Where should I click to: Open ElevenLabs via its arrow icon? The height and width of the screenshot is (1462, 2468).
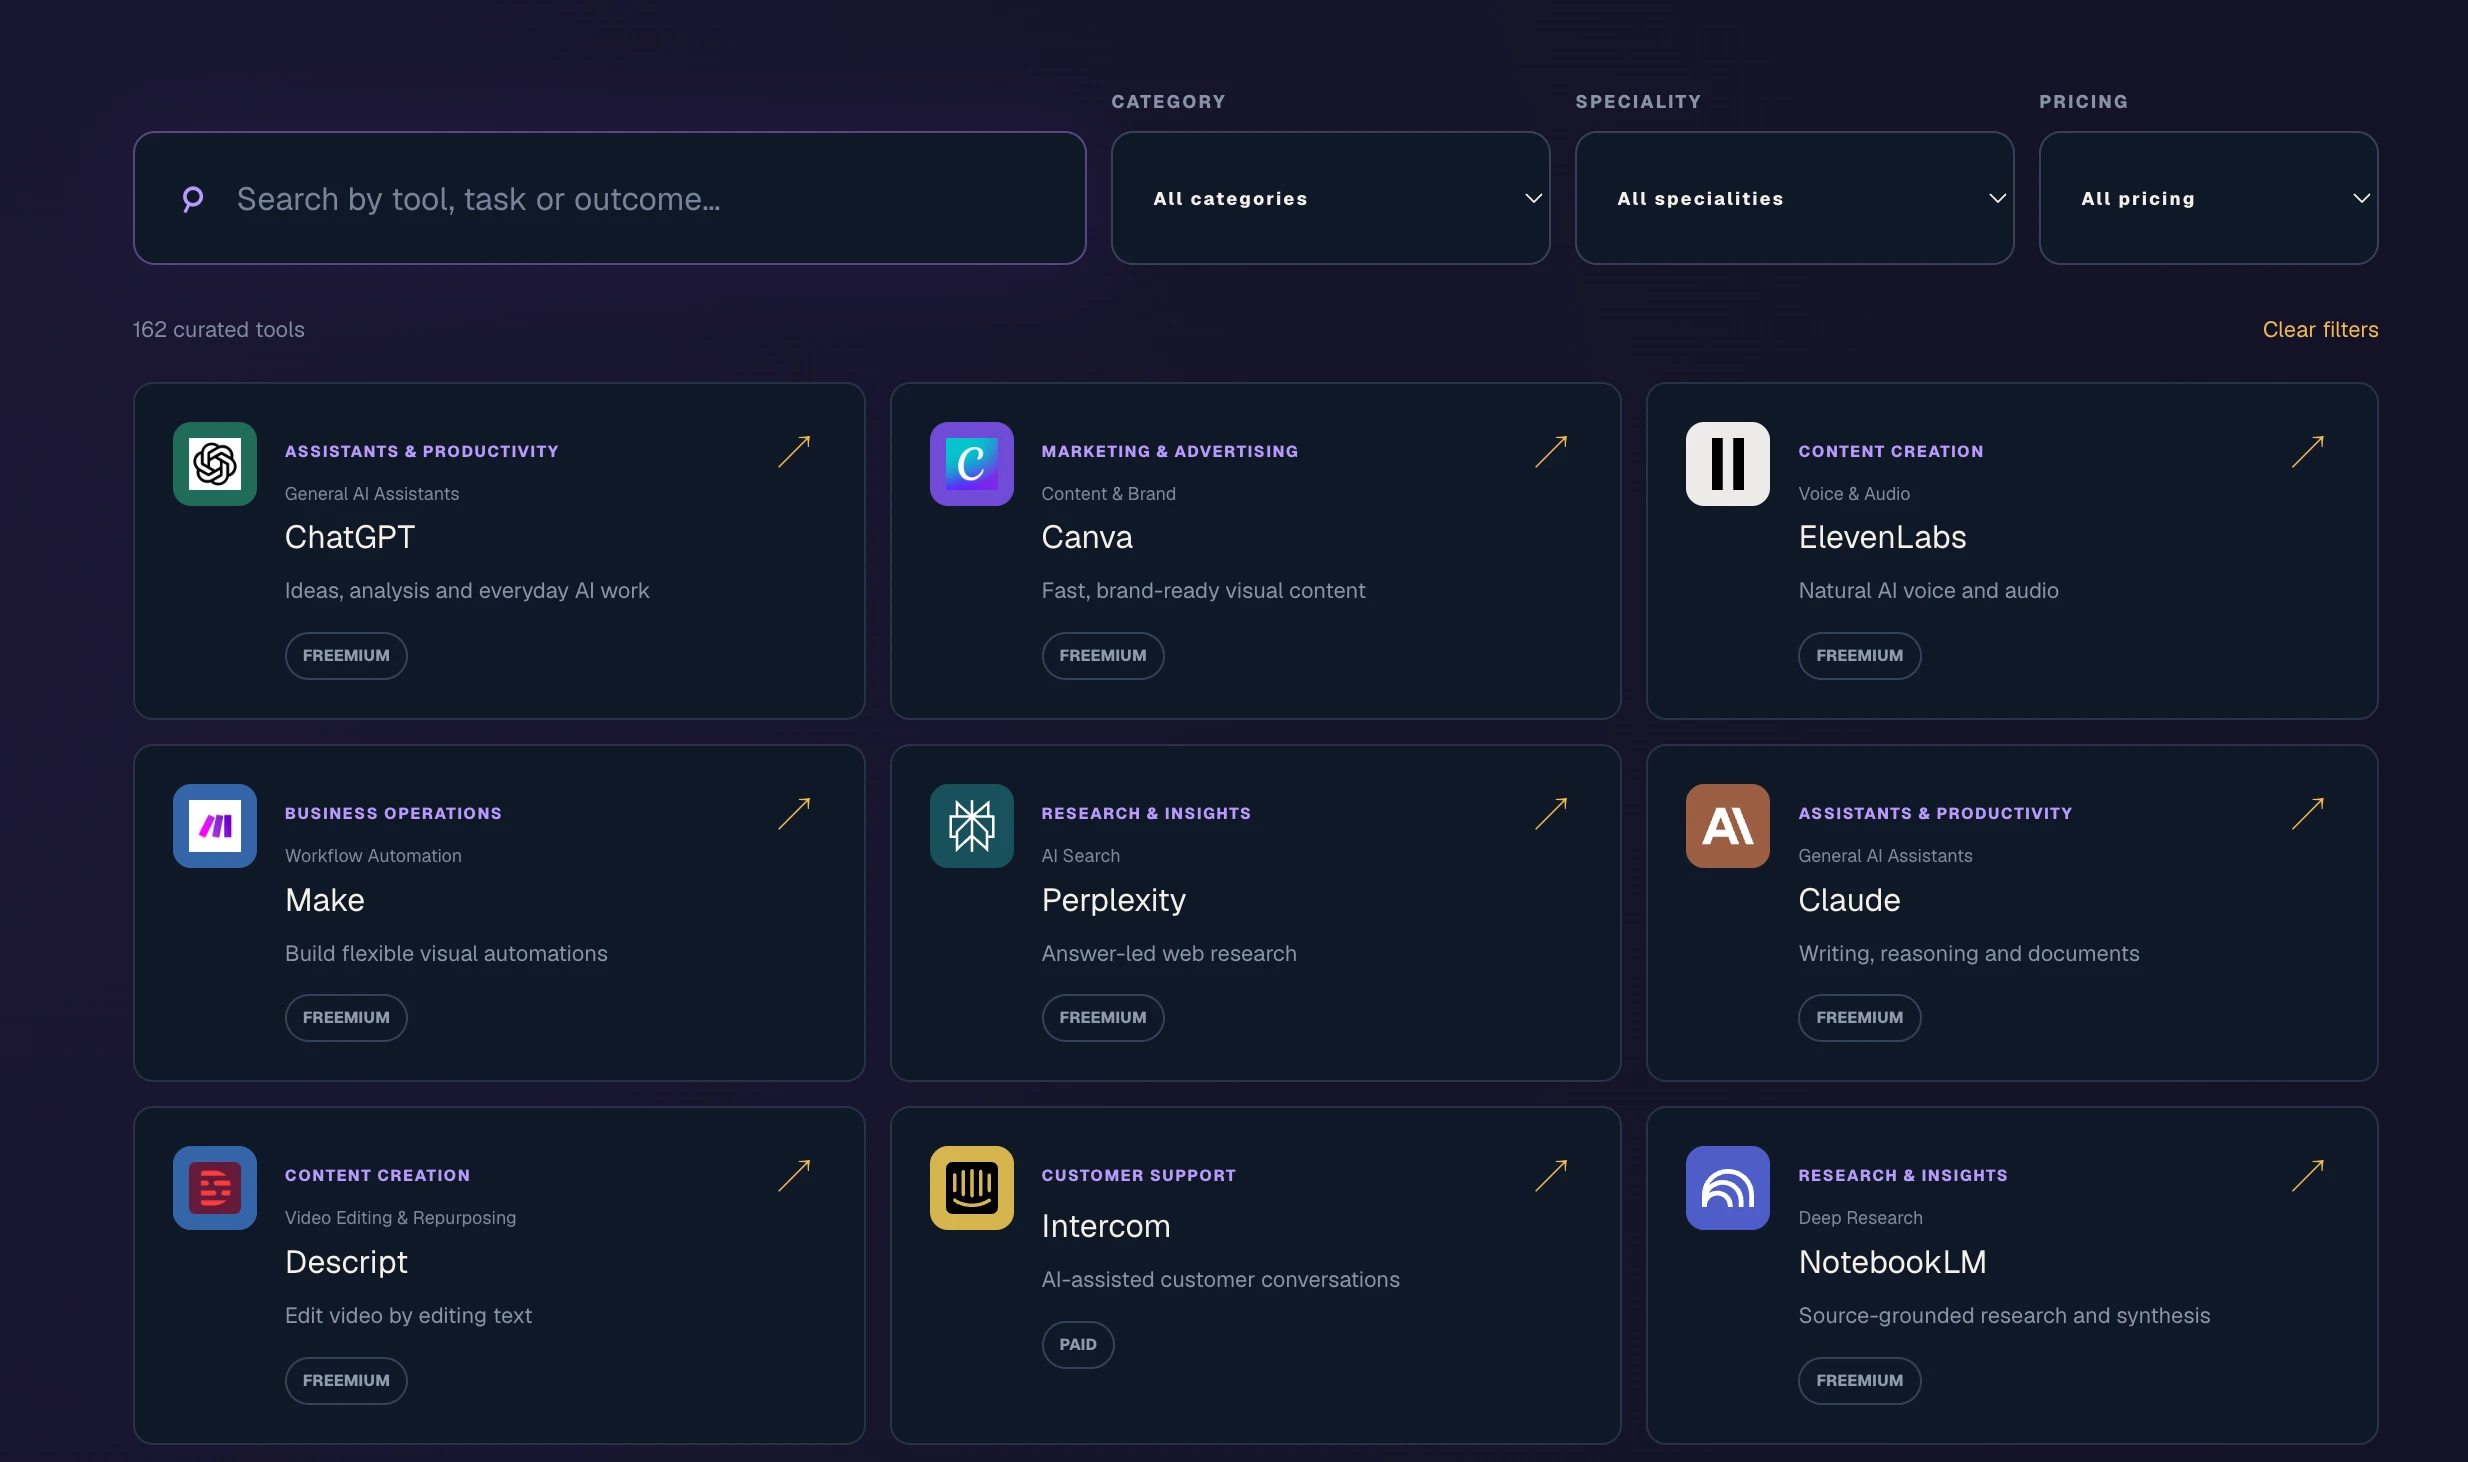click(2308, 452)
